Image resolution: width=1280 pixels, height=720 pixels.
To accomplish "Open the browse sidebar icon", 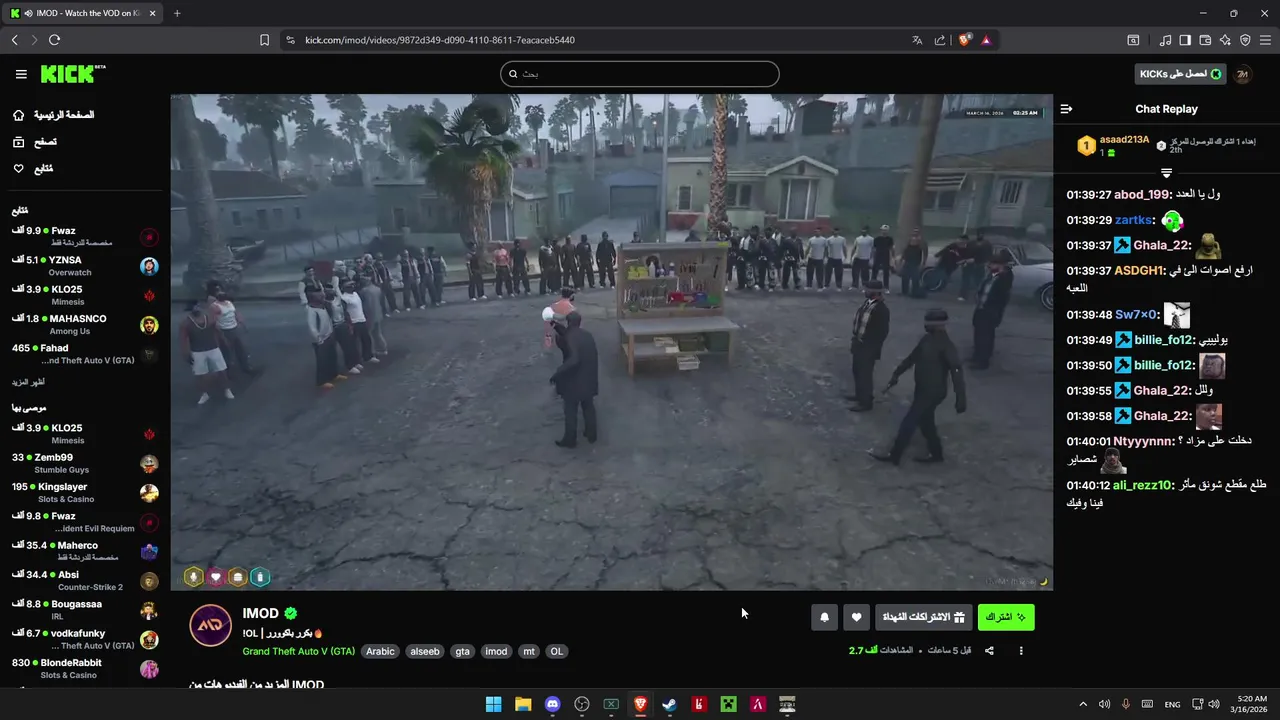I will pyautogui.click(x=18, y=142).
